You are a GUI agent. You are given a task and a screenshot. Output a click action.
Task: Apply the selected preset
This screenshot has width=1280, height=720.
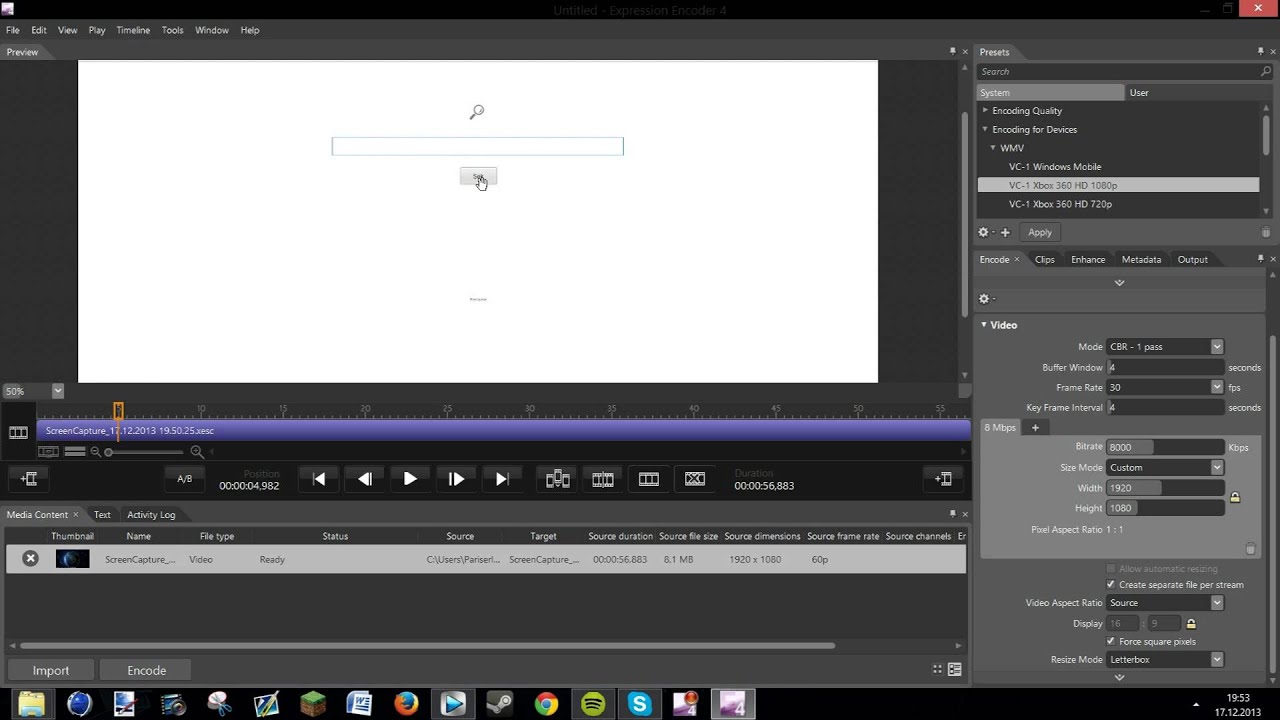pyautogui.click(x=1040, y=232)
